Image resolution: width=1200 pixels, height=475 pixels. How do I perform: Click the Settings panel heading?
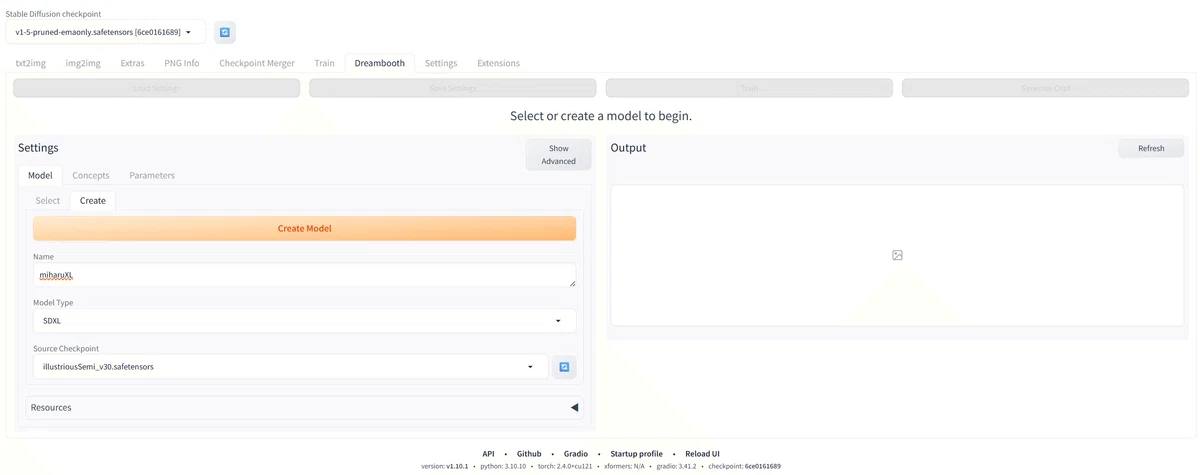pyautogui.click(x=38, y=148)
